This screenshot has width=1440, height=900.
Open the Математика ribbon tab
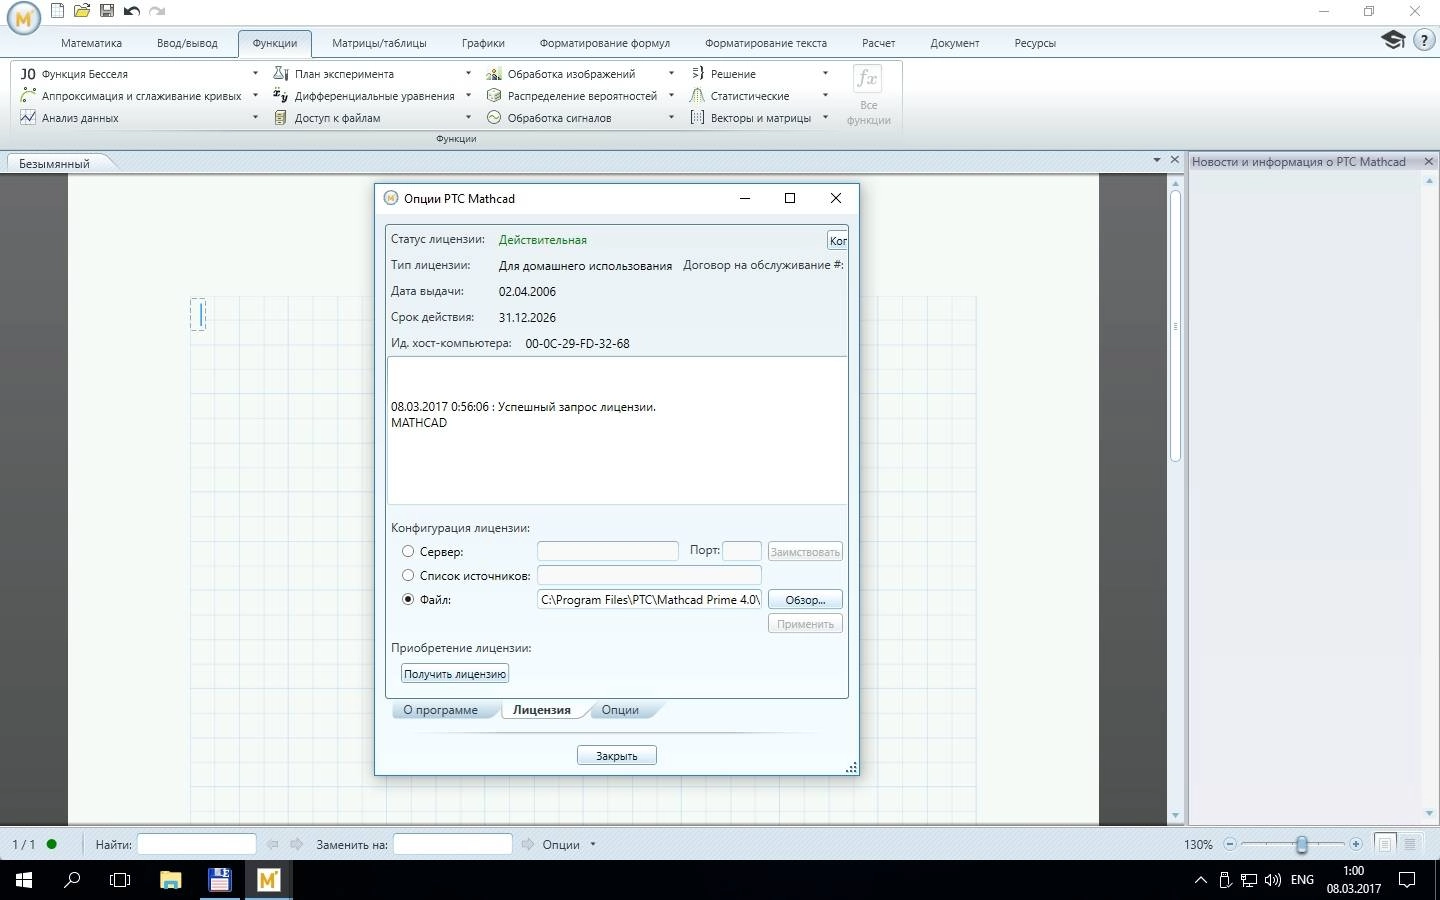point(91,43)
